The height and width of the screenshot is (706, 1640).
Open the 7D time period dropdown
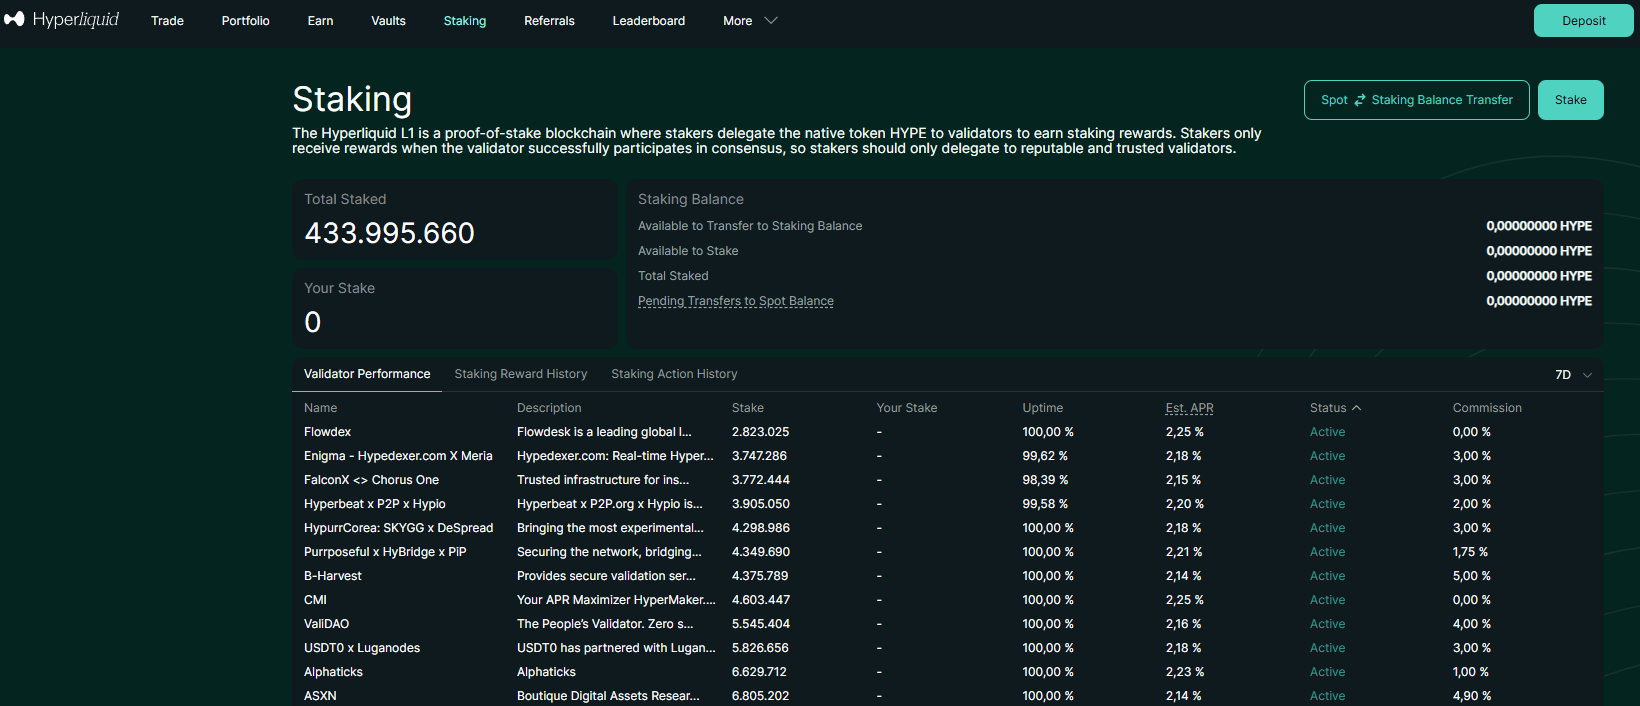coord(1573,375)
